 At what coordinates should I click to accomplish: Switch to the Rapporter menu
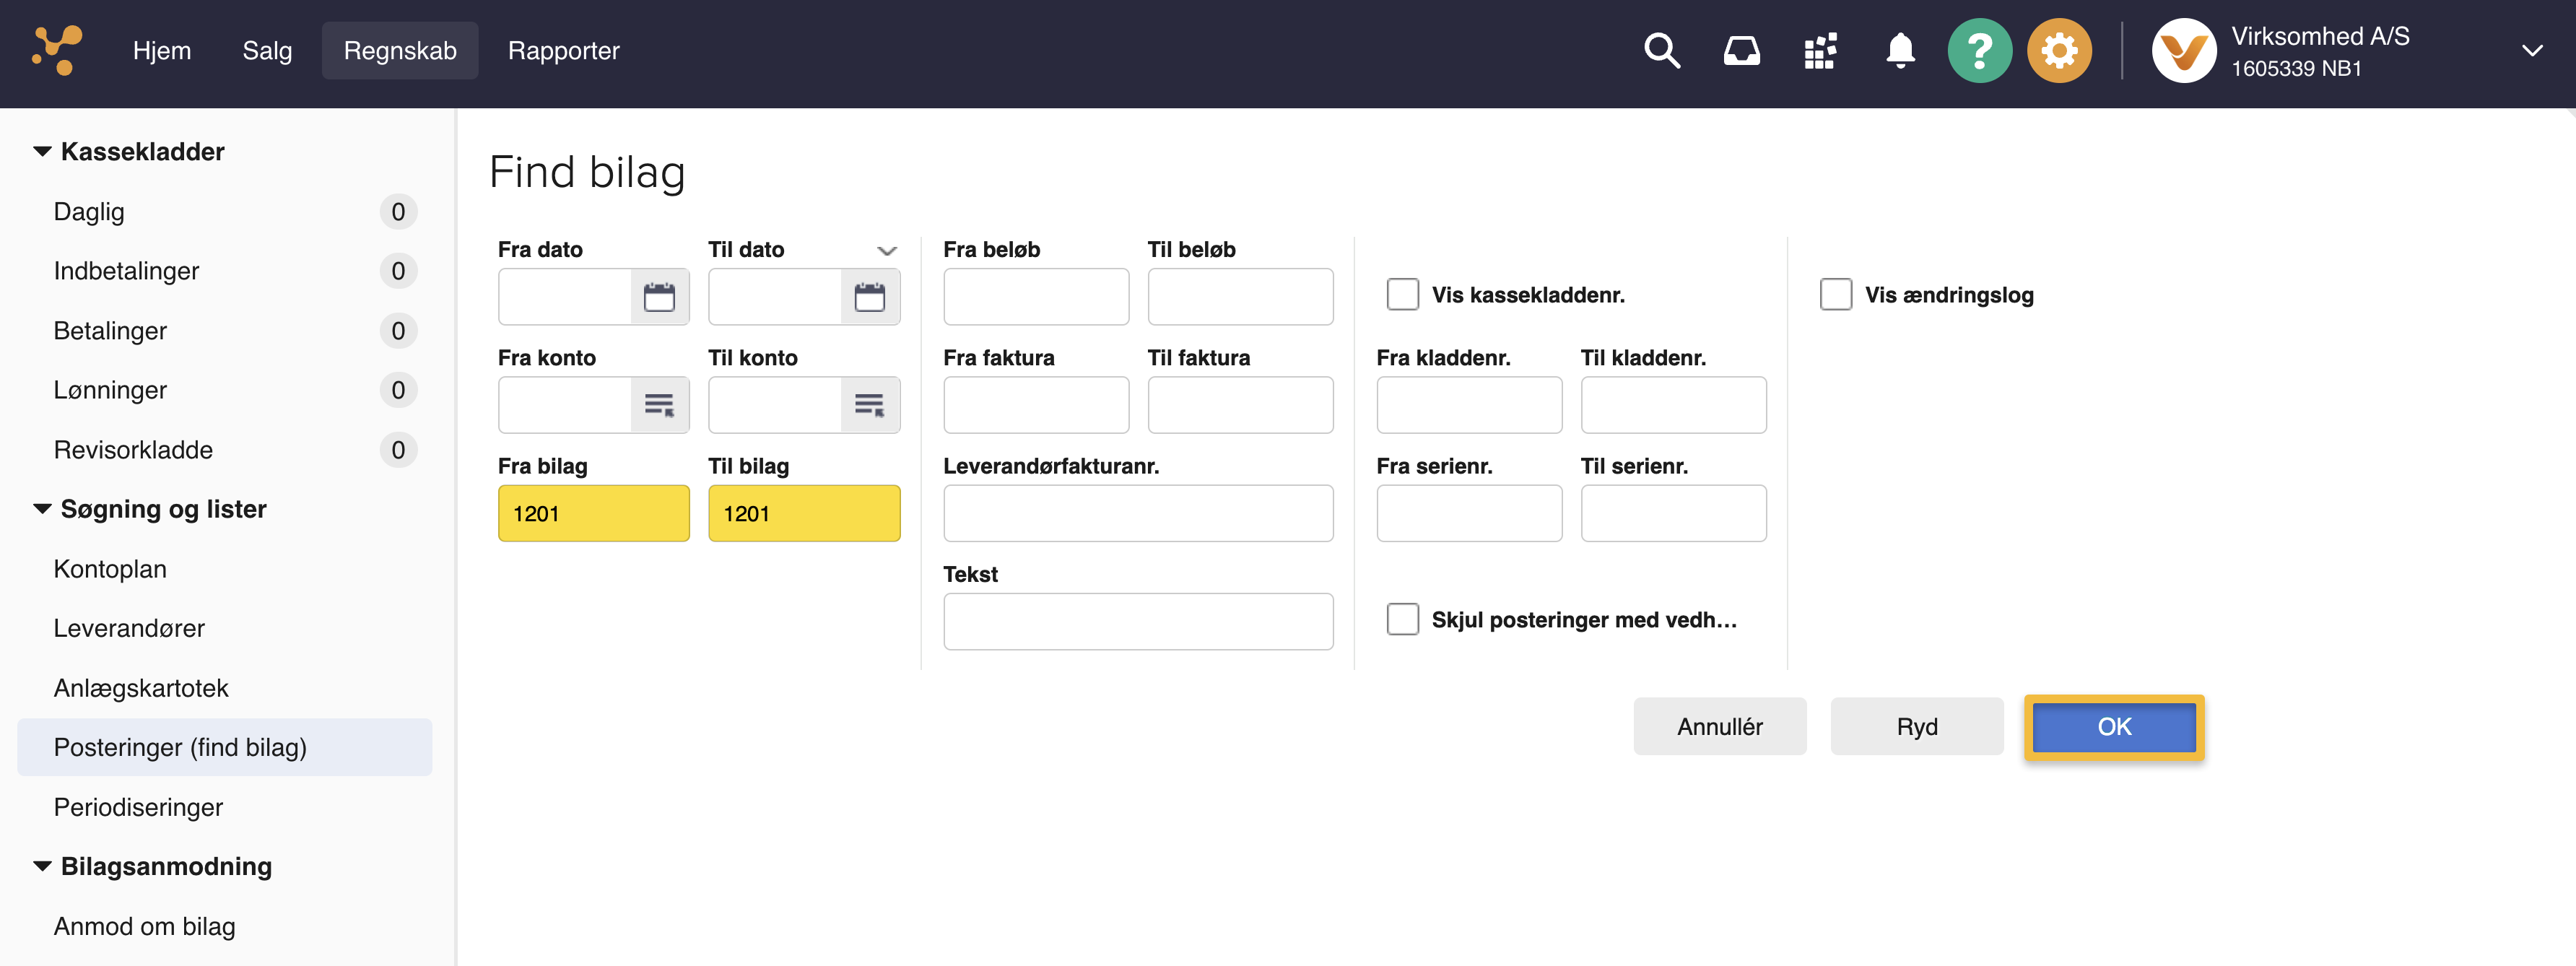(x=563, y=50)
